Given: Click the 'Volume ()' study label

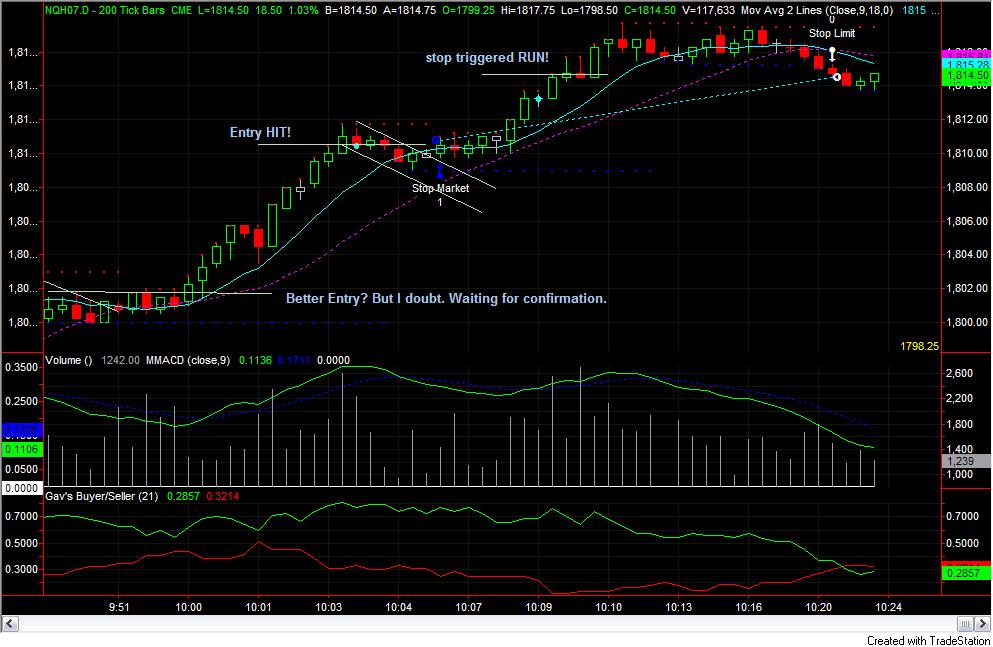Looking at the screenshot, I should (x=68, y=360).
